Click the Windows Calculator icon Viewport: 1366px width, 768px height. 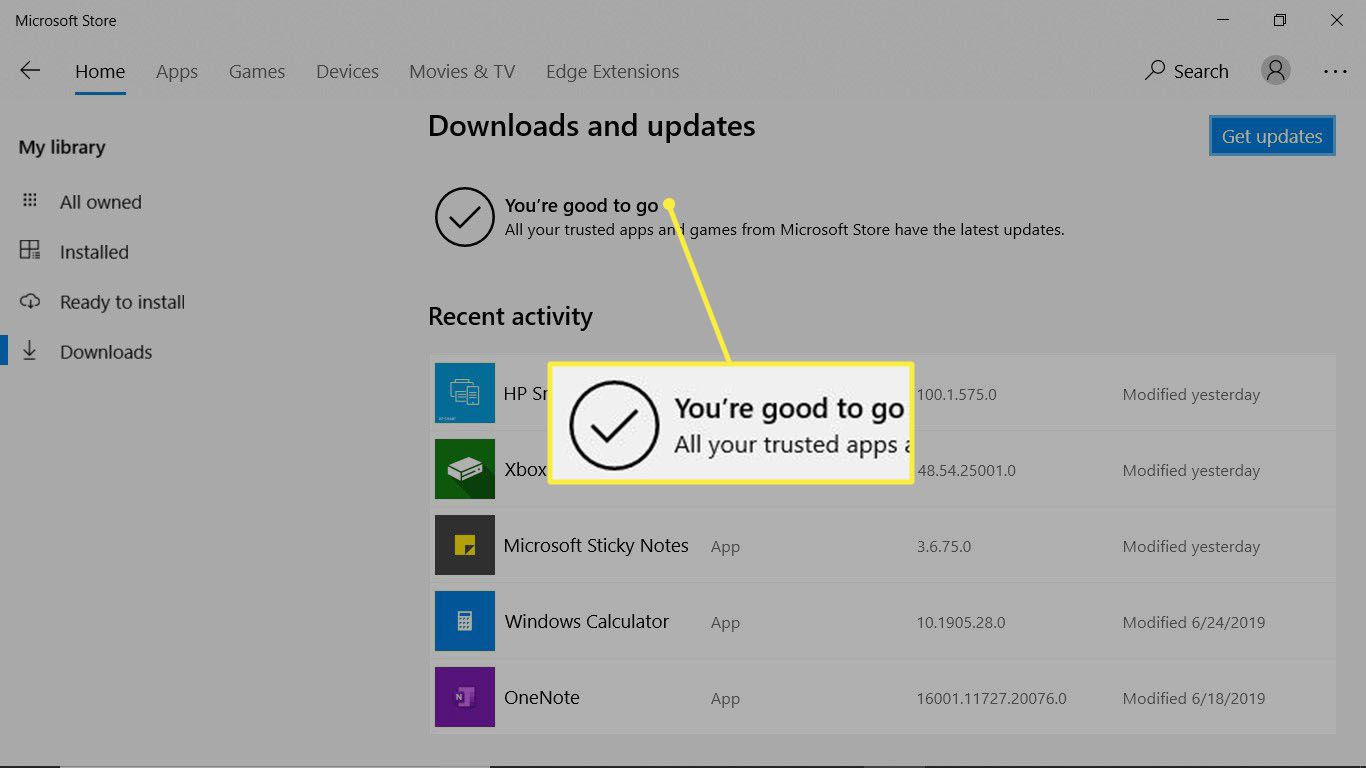pyautogui.click(x=465, y=621)
